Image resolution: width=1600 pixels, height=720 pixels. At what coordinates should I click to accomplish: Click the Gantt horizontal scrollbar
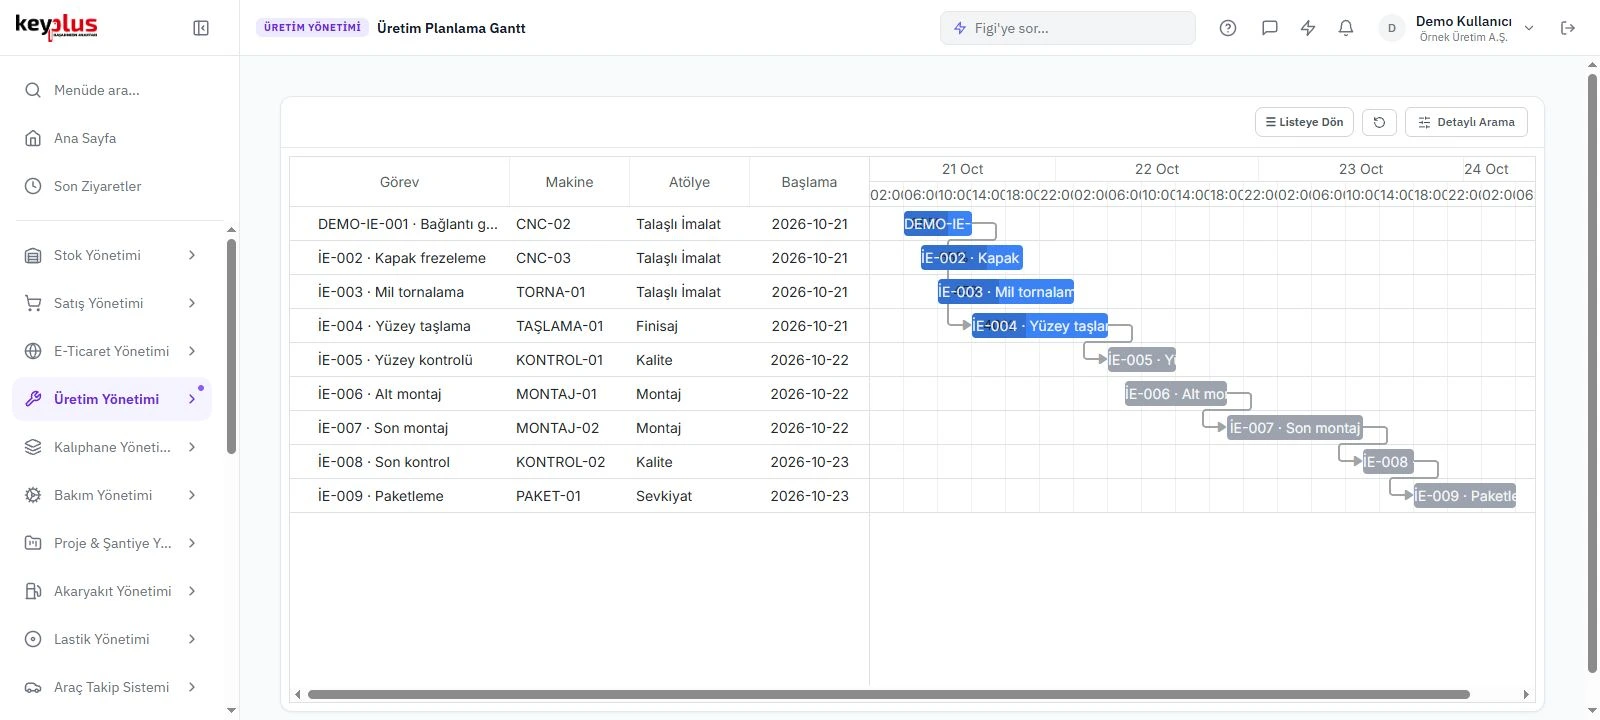(x=888, y=694)
